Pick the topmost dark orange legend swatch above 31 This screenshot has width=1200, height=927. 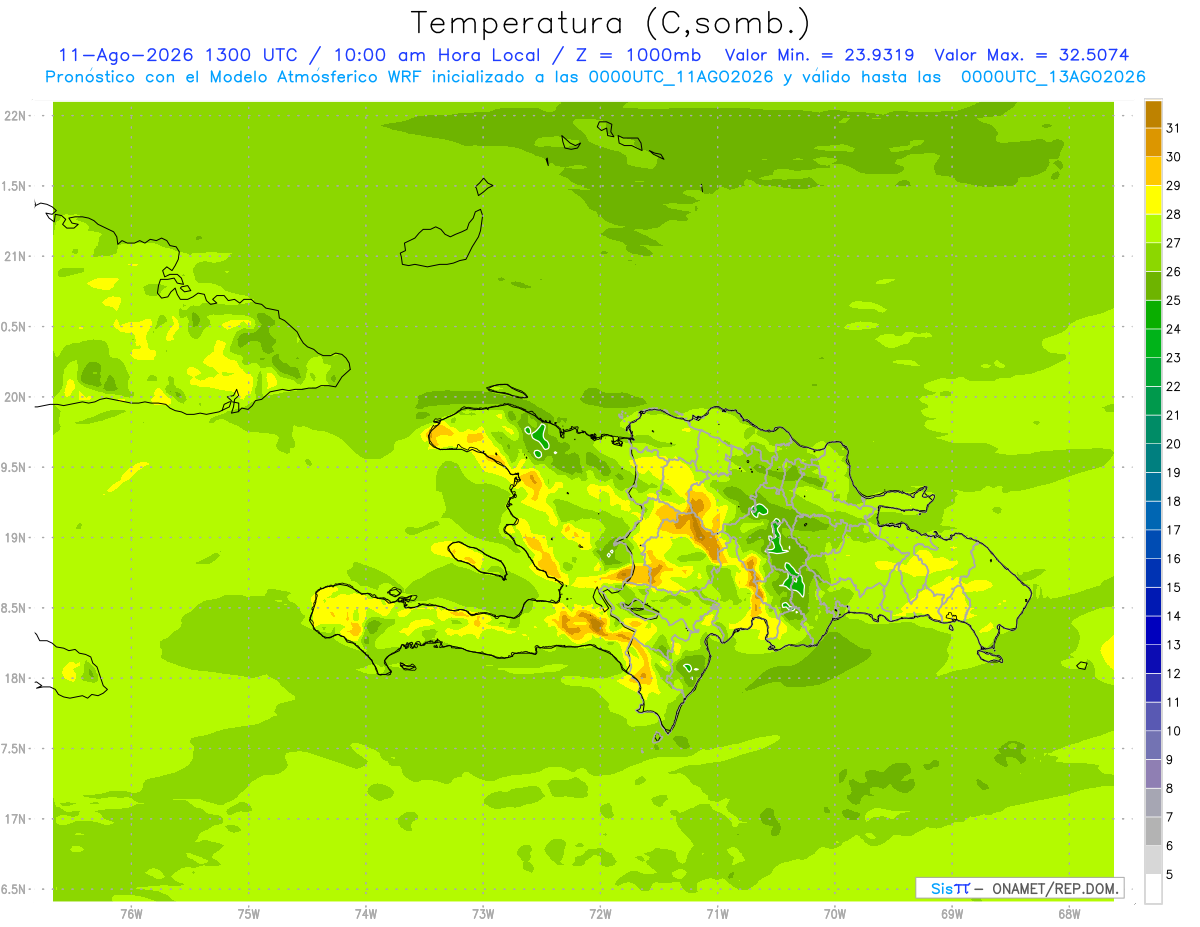1153,114
